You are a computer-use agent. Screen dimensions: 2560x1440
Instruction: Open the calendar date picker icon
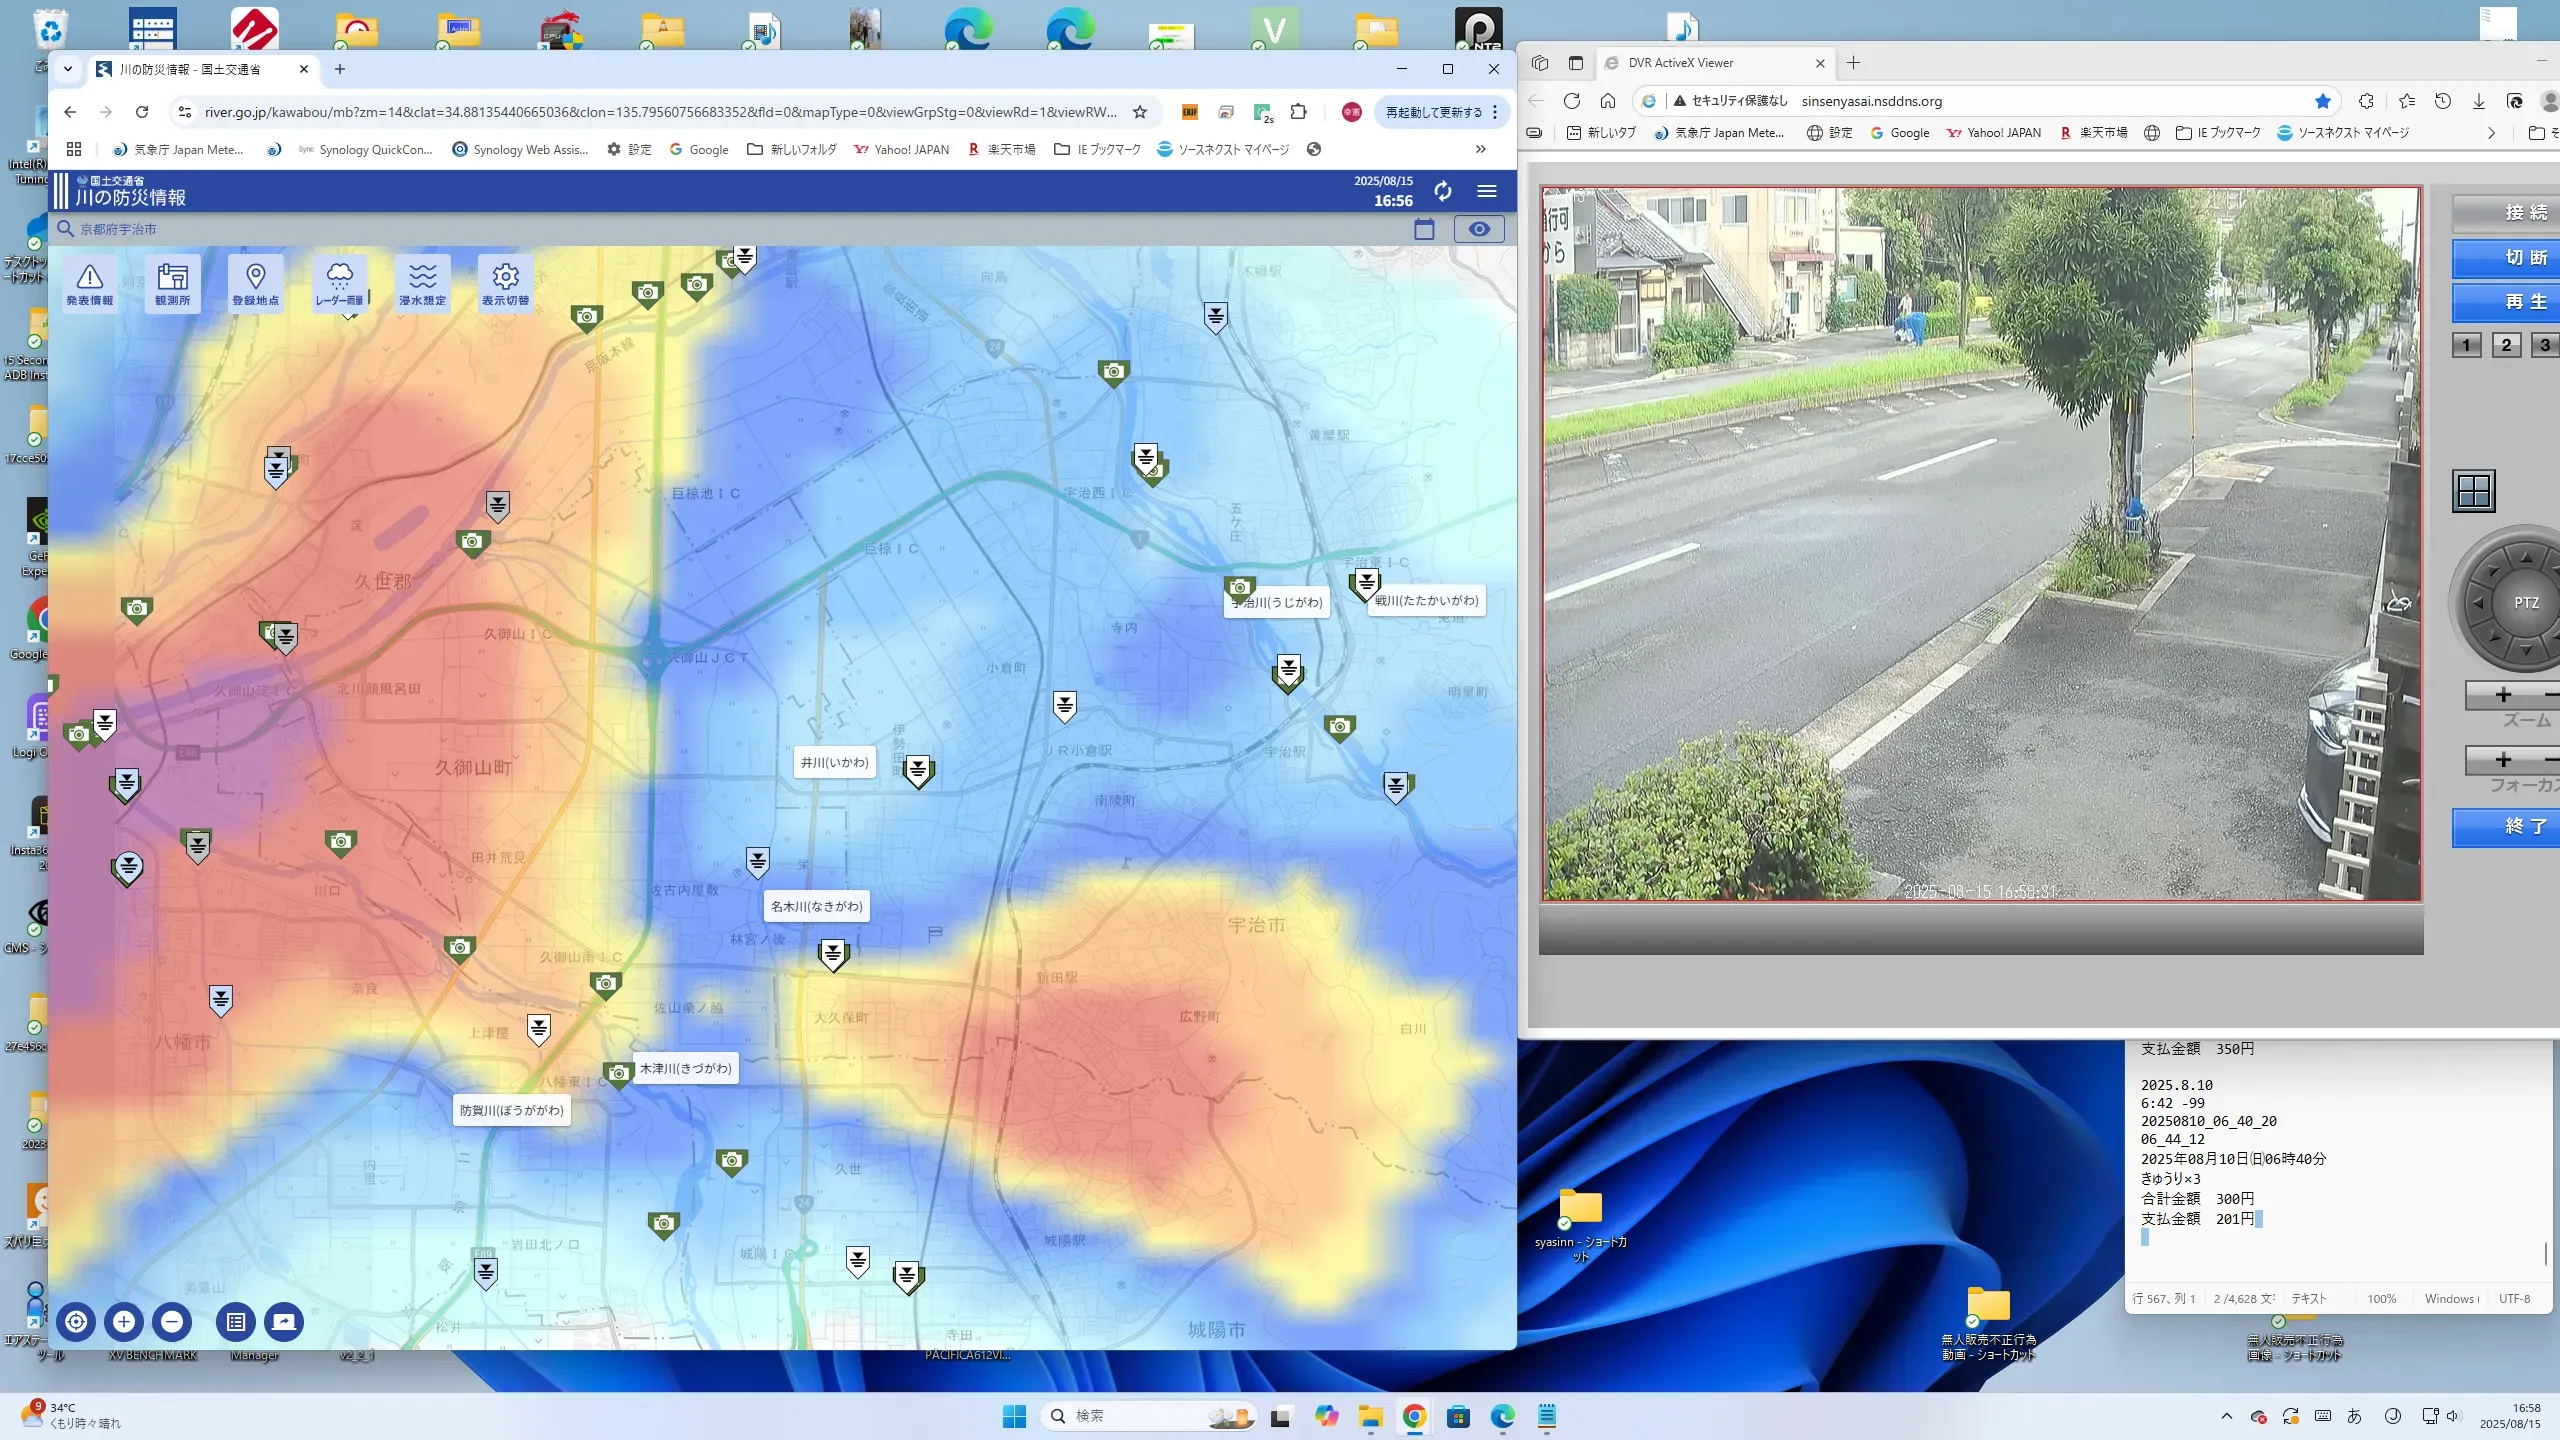pos(1424,229)
